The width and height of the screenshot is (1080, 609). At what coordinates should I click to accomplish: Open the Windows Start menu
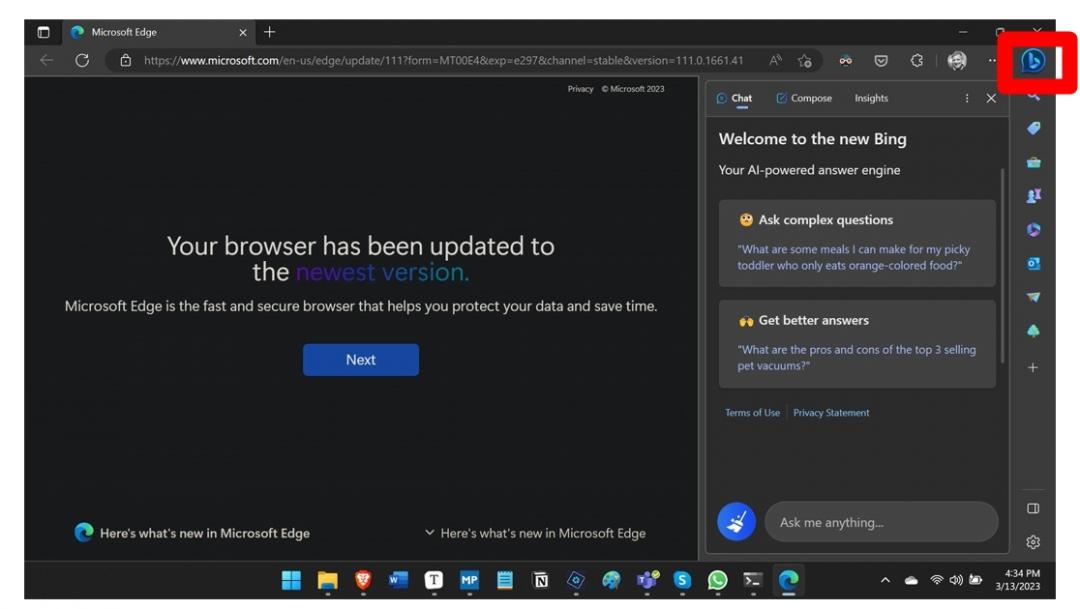pyautogui.click(x=291, y=581)
